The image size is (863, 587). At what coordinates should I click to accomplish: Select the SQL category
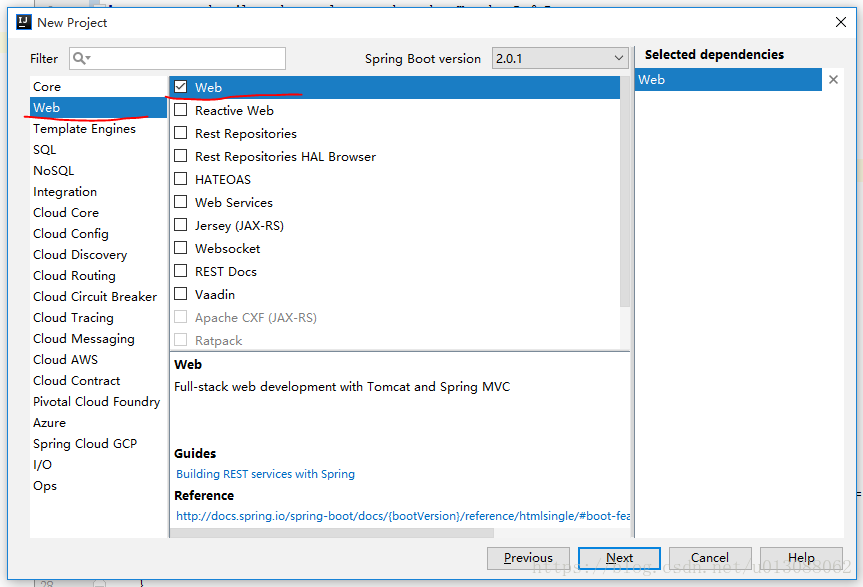pyautogui.click(x=45, y=150)
